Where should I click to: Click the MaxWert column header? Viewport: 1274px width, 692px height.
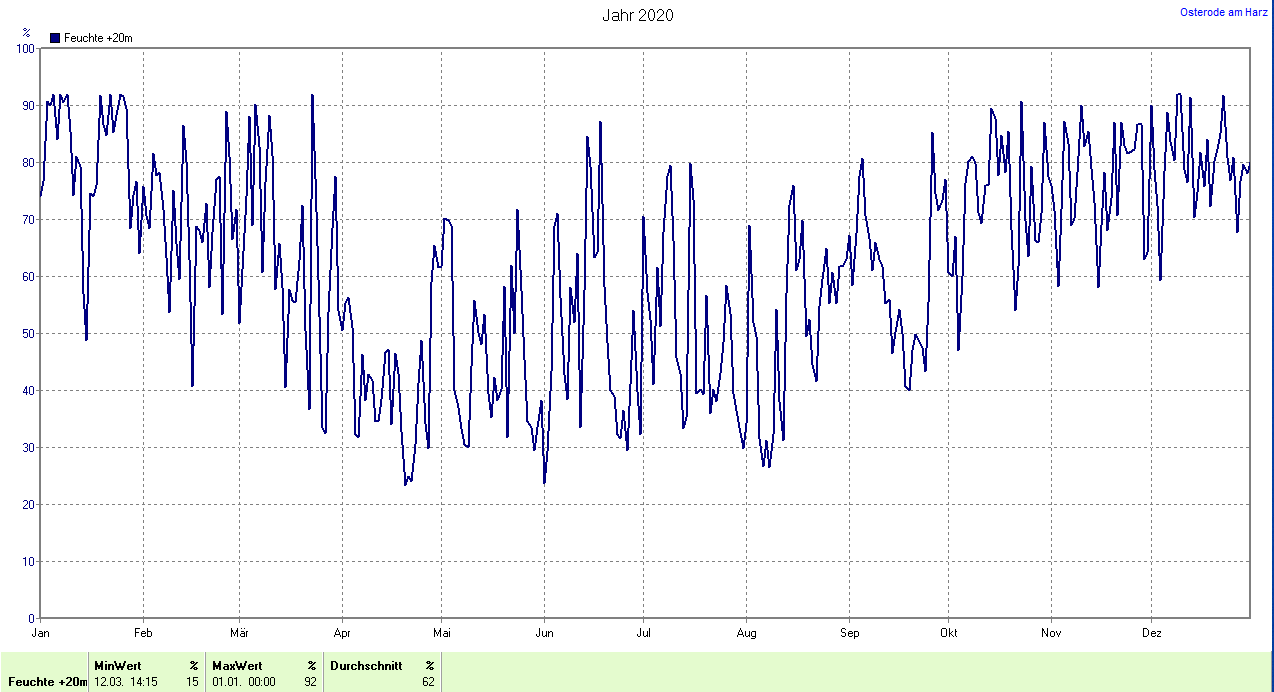tap(236, 665)
